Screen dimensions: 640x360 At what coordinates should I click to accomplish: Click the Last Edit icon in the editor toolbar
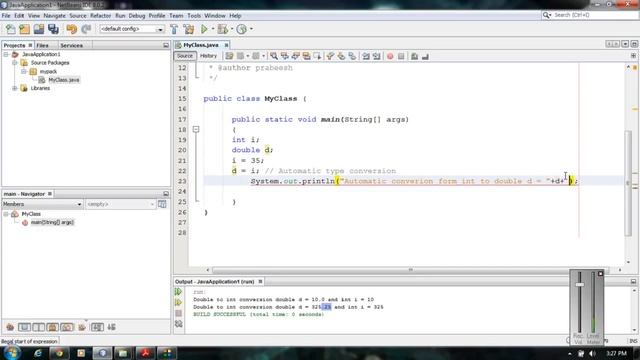coord(229,56)
